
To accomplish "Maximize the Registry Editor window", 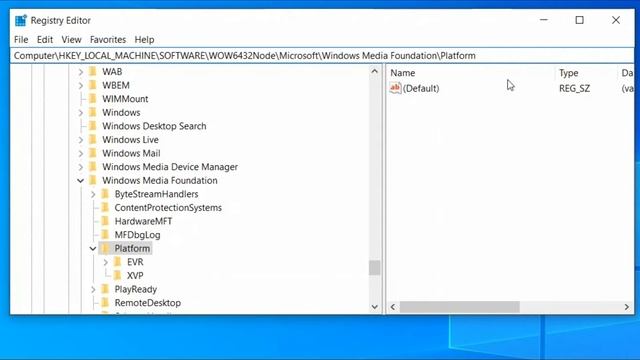I will pyautogui.click(x=580, y=20).
